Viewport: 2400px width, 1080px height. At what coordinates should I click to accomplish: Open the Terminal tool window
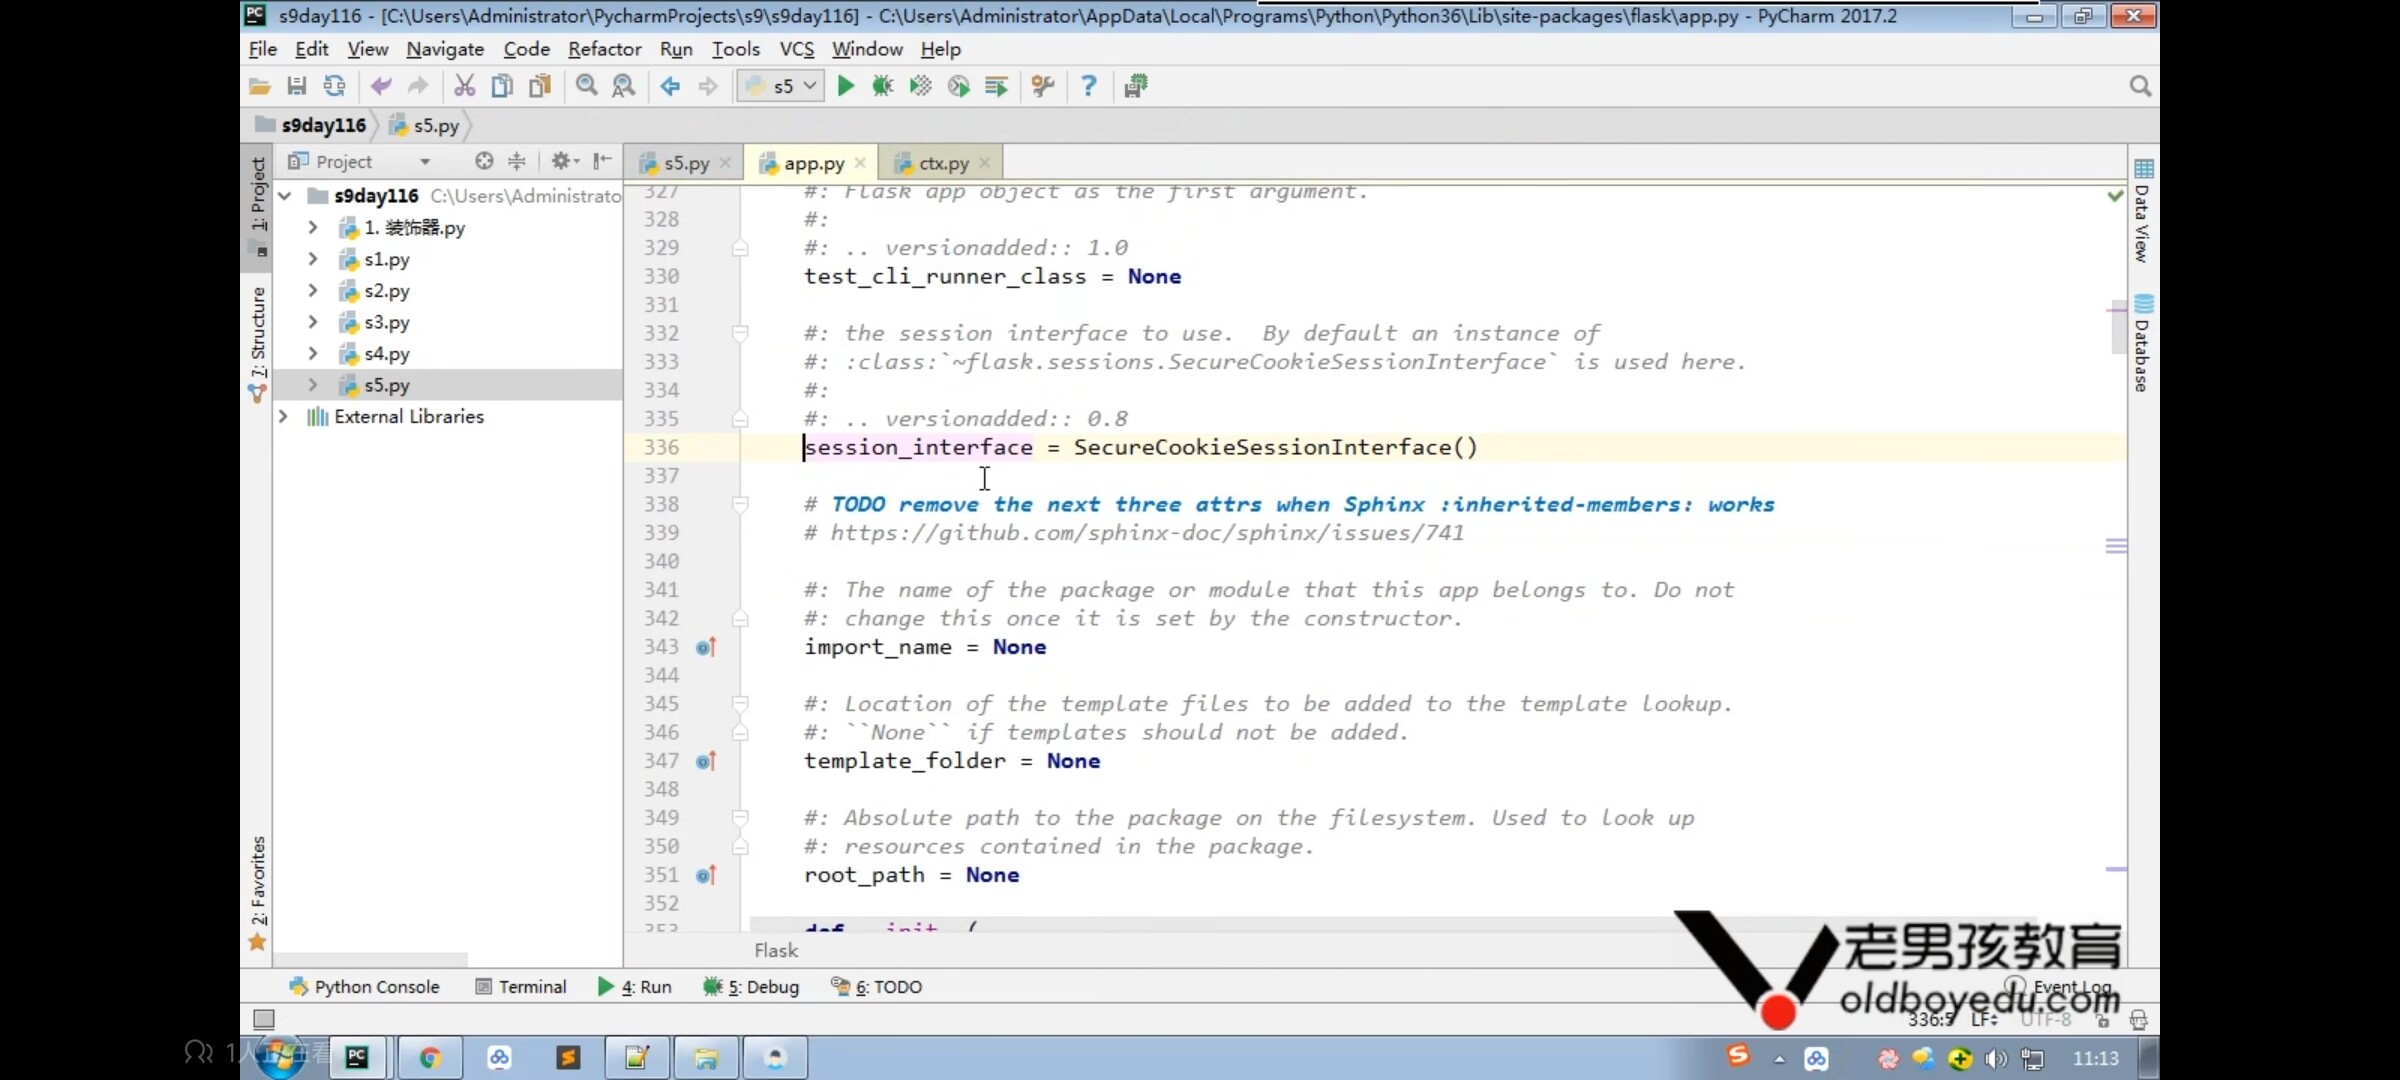[x=521, y=986]
